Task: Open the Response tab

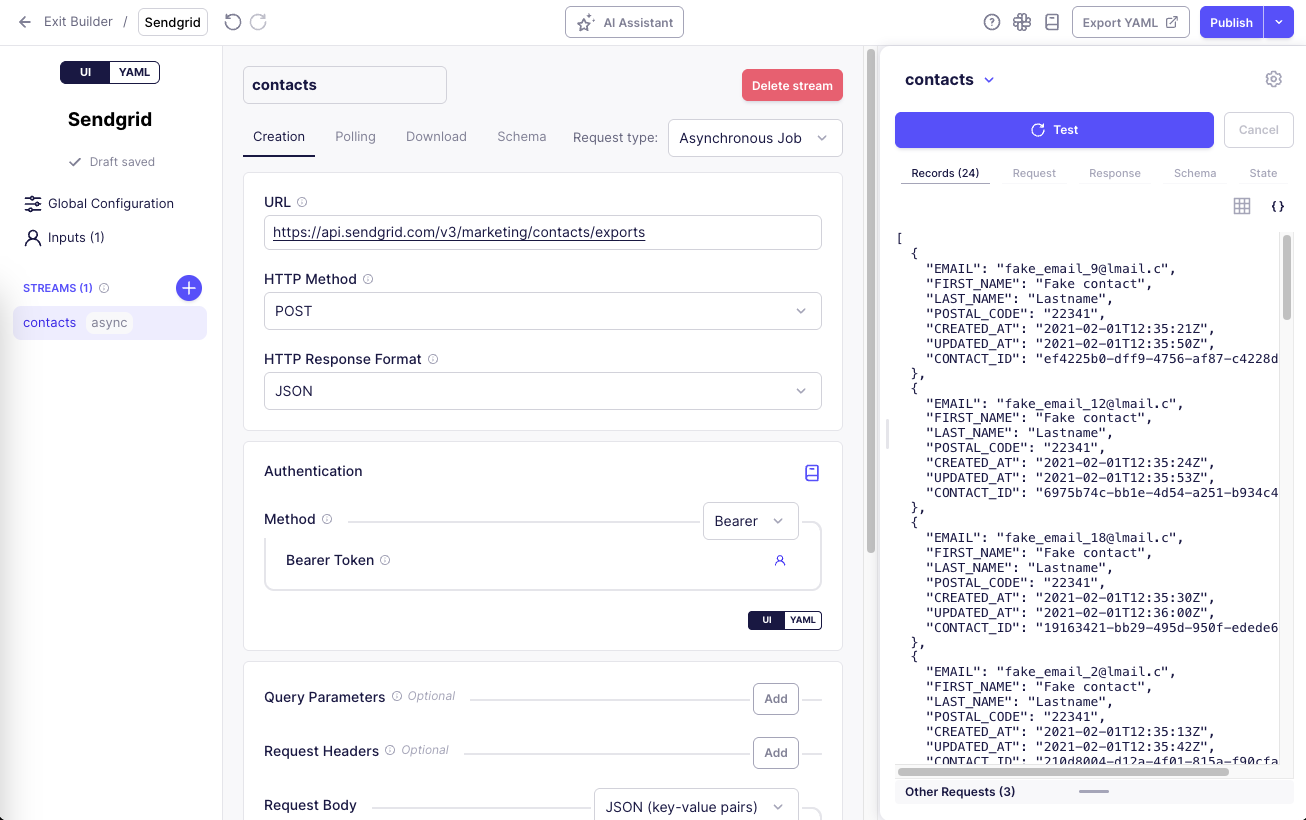Action: 1114,173
